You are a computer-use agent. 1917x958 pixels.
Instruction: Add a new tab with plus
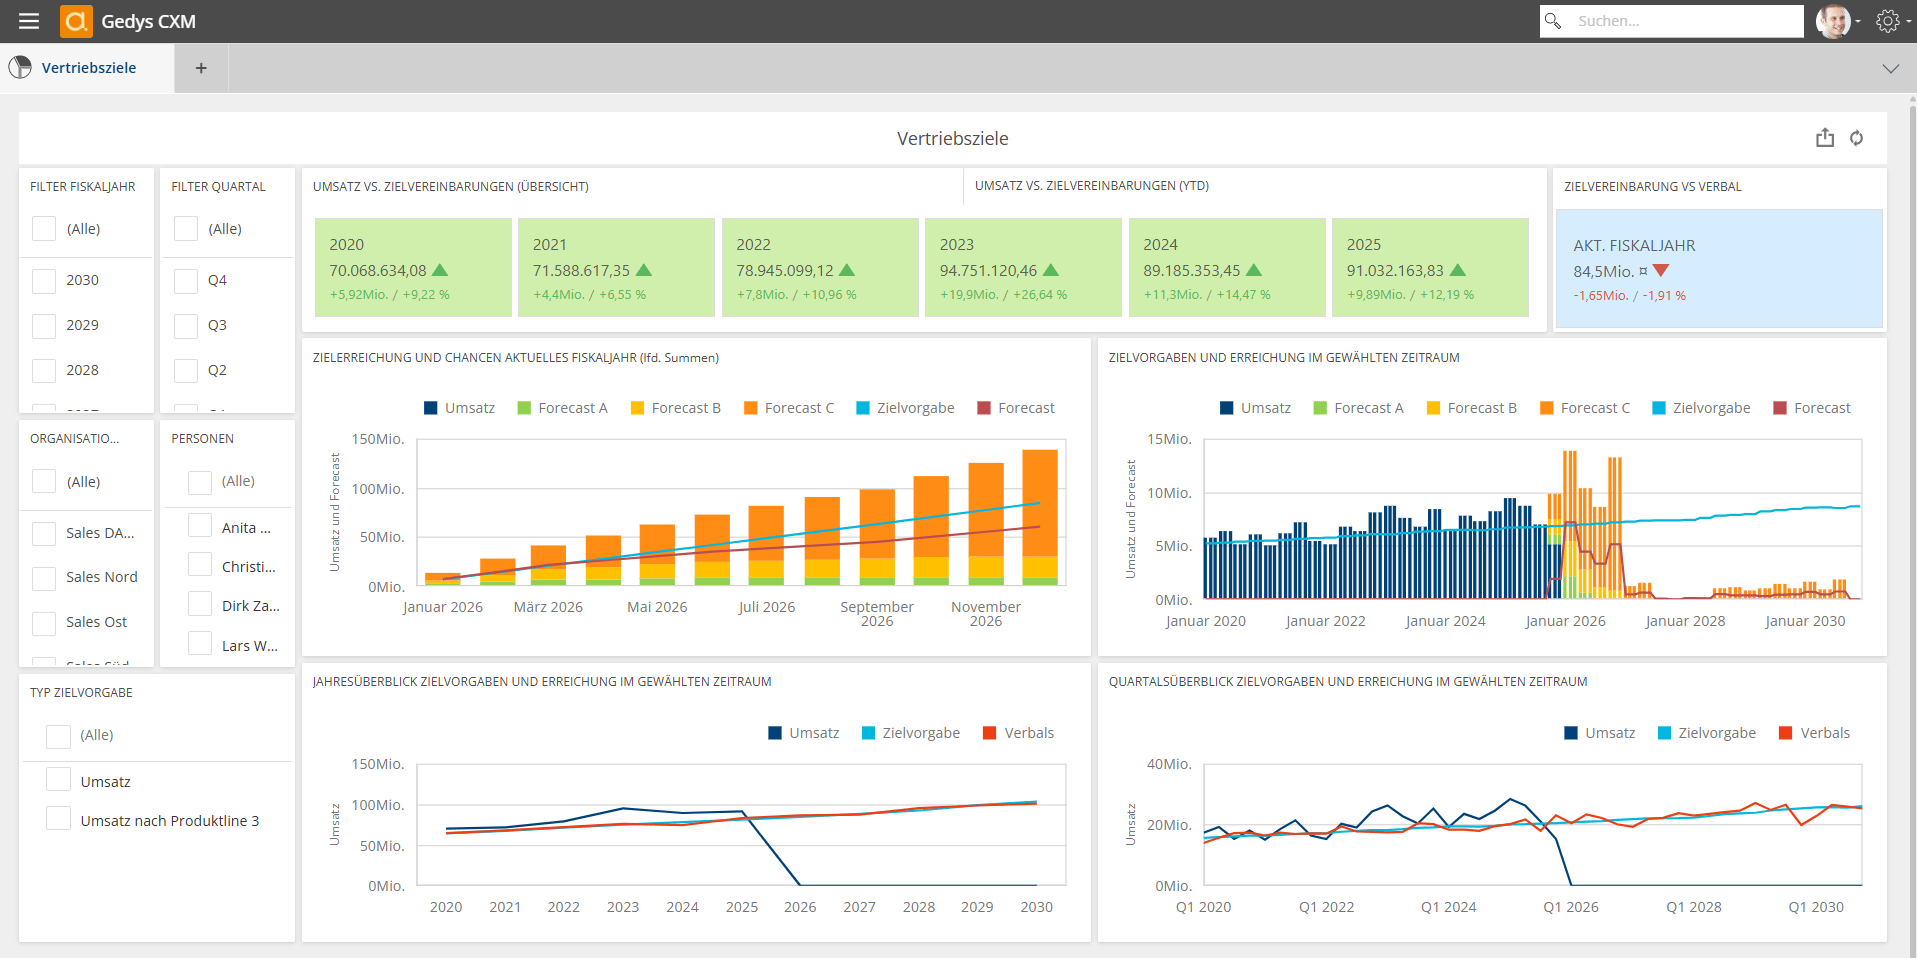pyautogui.click(x=201, y=68)
